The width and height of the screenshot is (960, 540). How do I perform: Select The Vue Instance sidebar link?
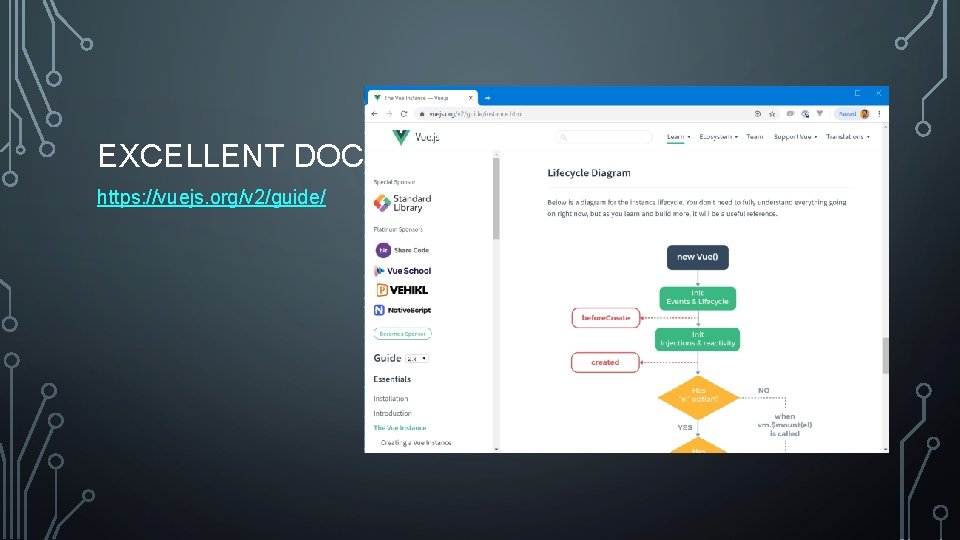(x=400, y=428)
